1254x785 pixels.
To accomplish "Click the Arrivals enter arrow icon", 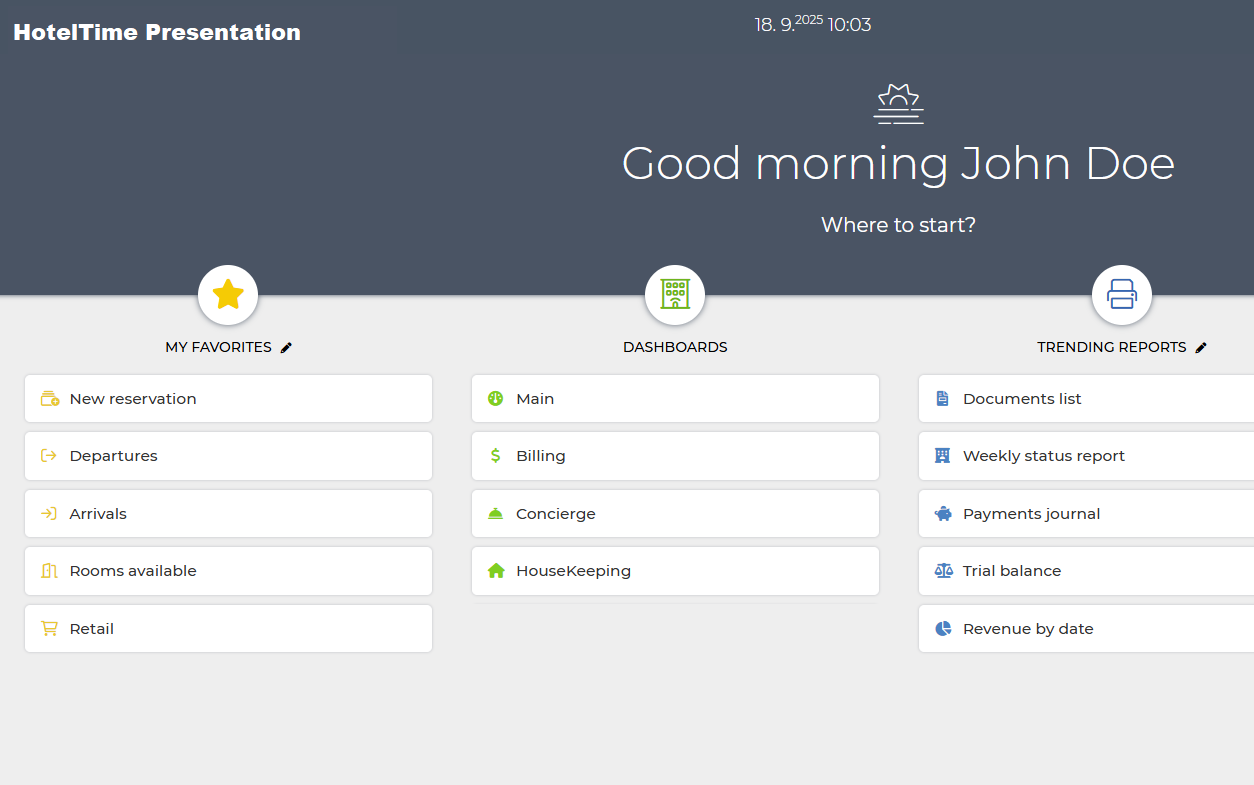I will 49,514.
